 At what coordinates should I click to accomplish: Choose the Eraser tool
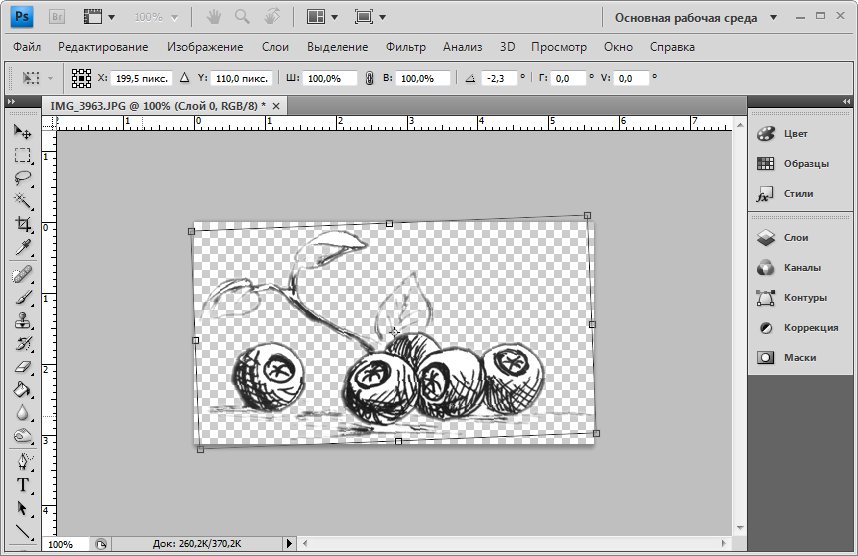[22, 367]
